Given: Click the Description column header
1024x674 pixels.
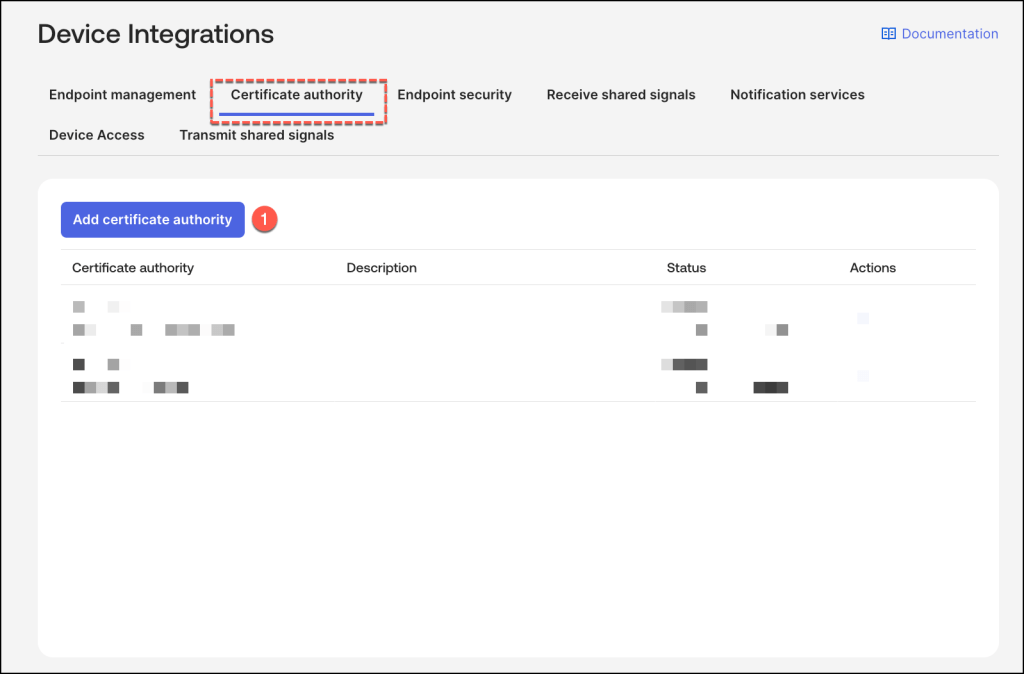Looking at the screenshot, I should pyautogui.click(x=381, y=268).
